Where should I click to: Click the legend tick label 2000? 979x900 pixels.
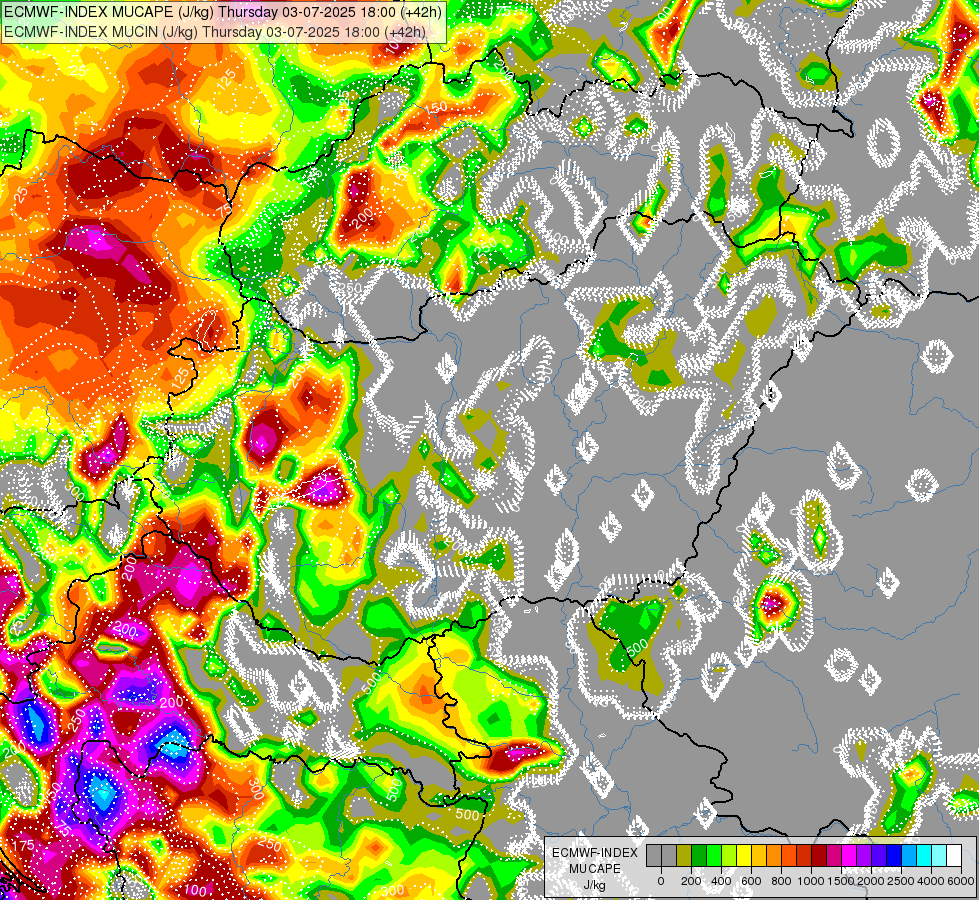point(872,881)
